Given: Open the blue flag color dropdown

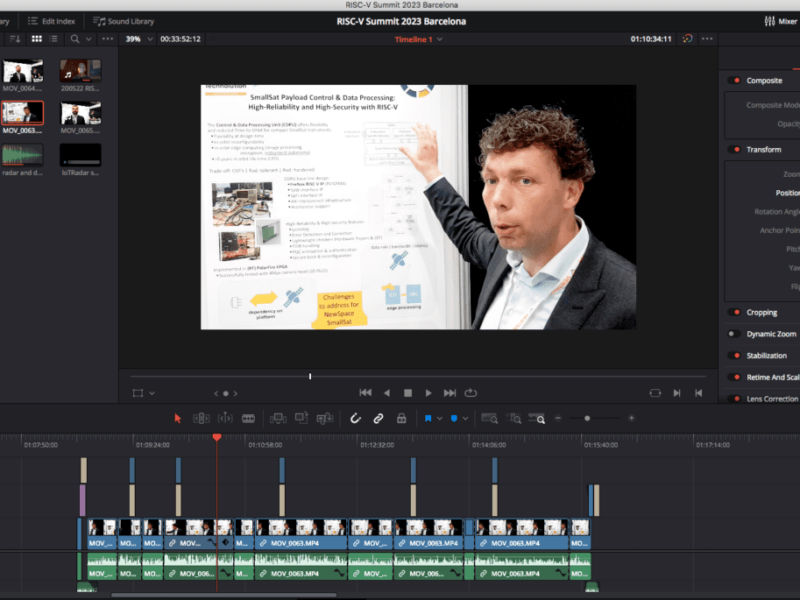Looking at the screenshot, I should 439,418.
